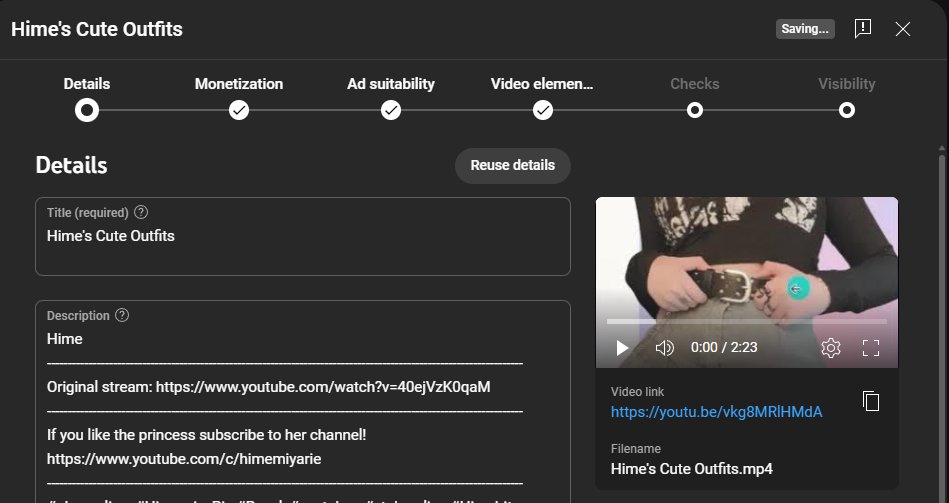
Task: Go to the Visibility step
Action: tap(846, 110)
